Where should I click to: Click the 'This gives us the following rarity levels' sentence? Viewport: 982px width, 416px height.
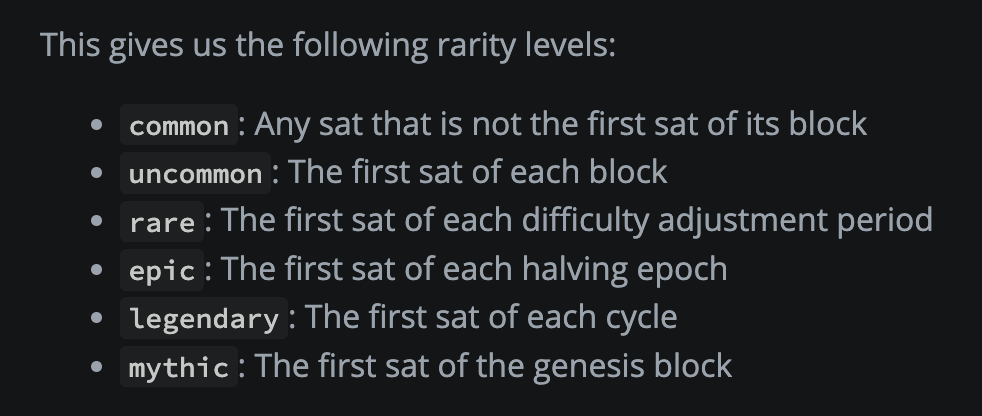click(328, 46)
